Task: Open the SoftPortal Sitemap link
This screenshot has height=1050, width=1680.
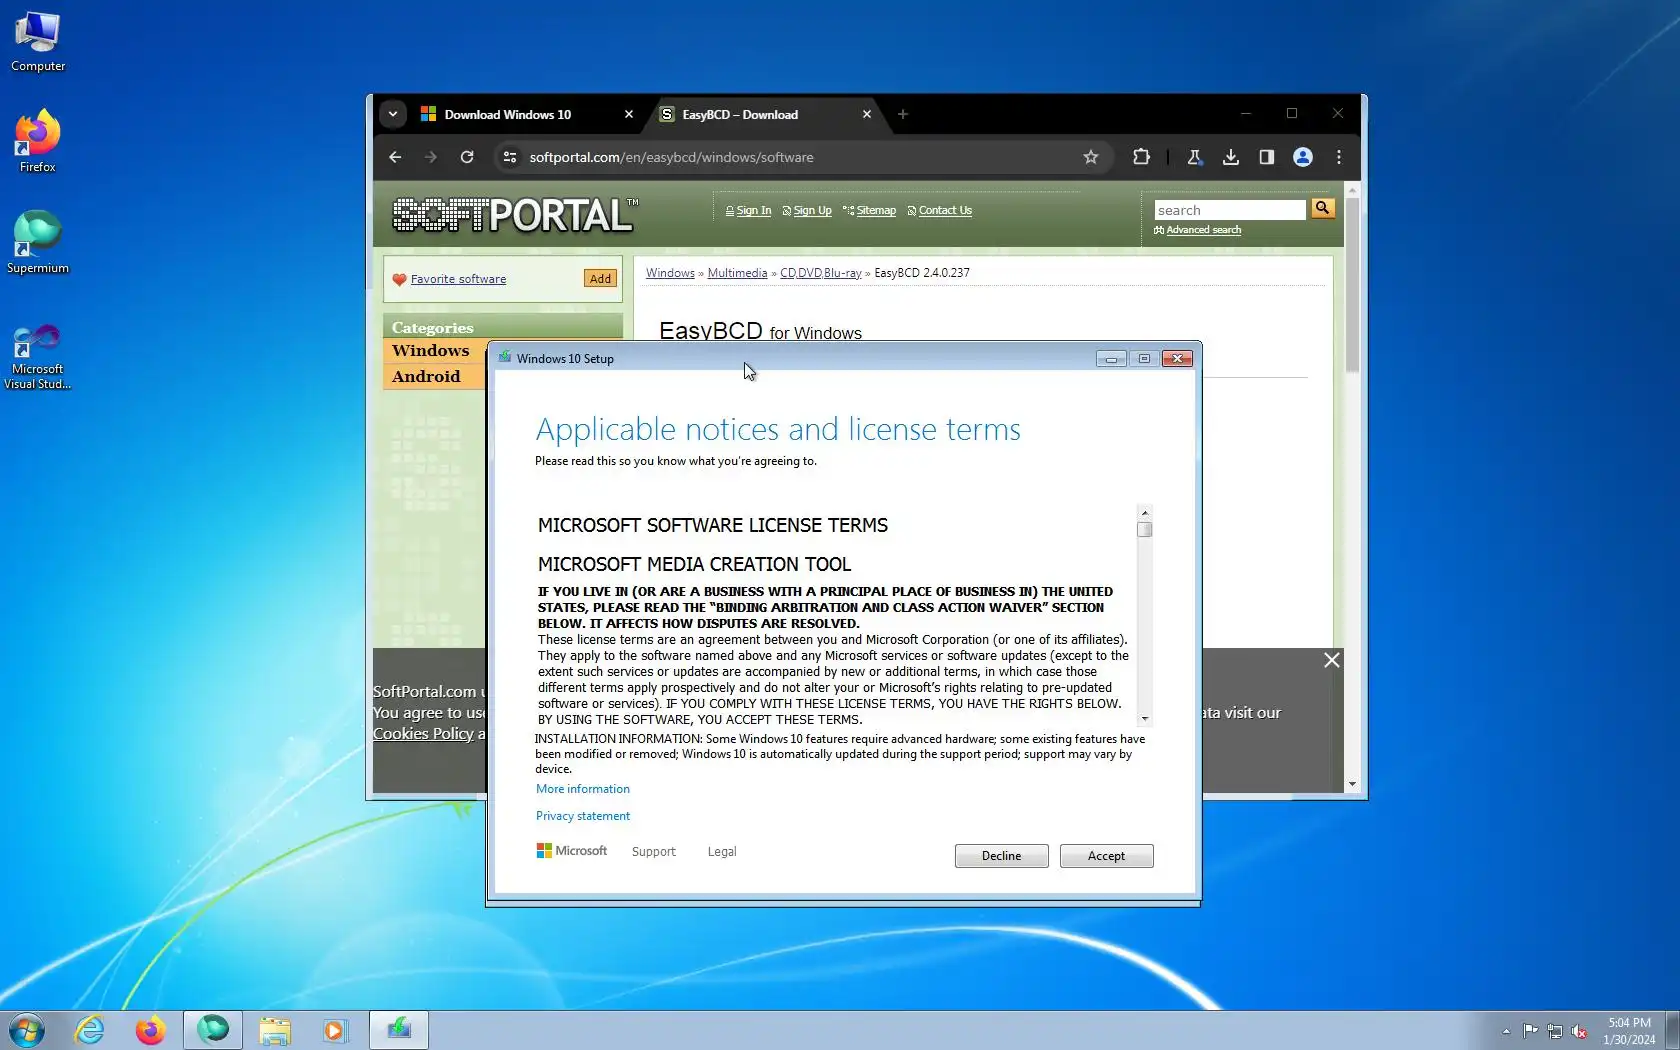Action: click(x=876, y=211)
